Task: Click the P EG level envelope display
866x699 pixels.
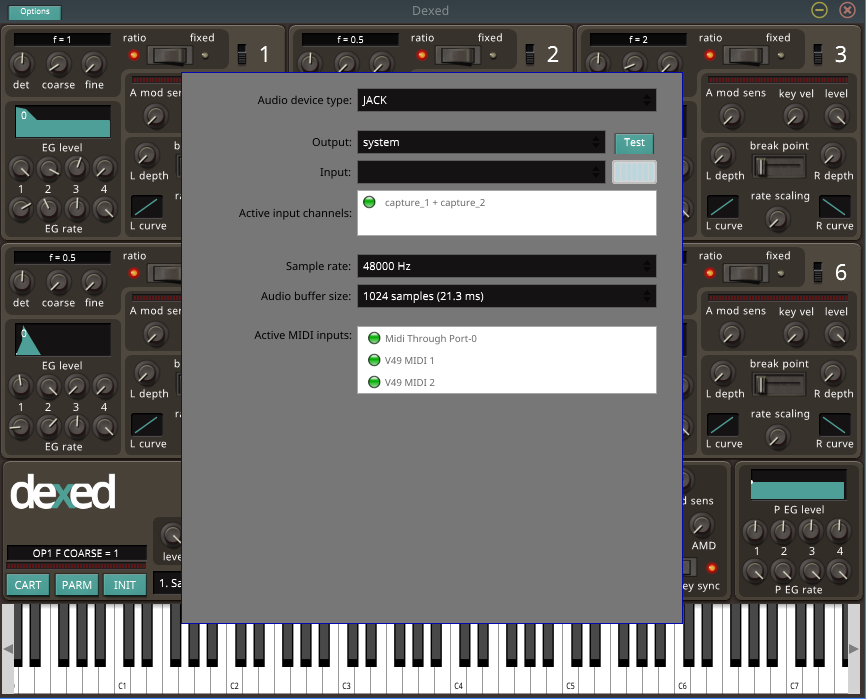Action: click(798, 485)
